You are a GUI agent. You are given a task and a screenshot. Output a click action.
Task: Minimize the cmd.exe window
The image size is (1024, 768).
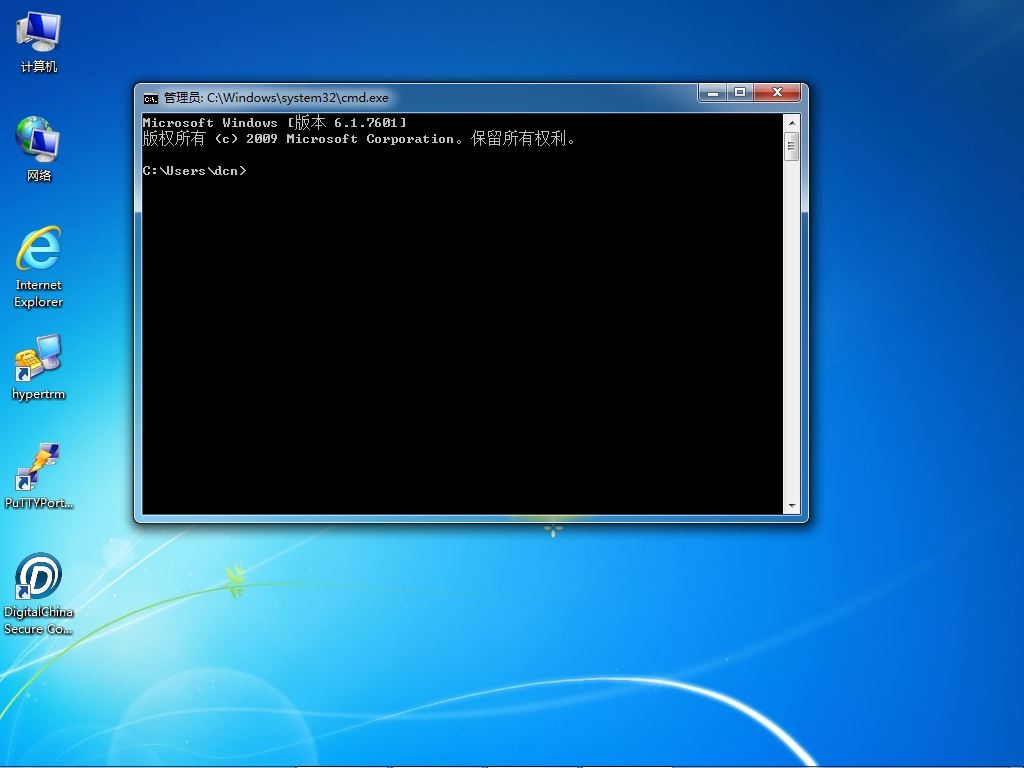pos(712,93)
